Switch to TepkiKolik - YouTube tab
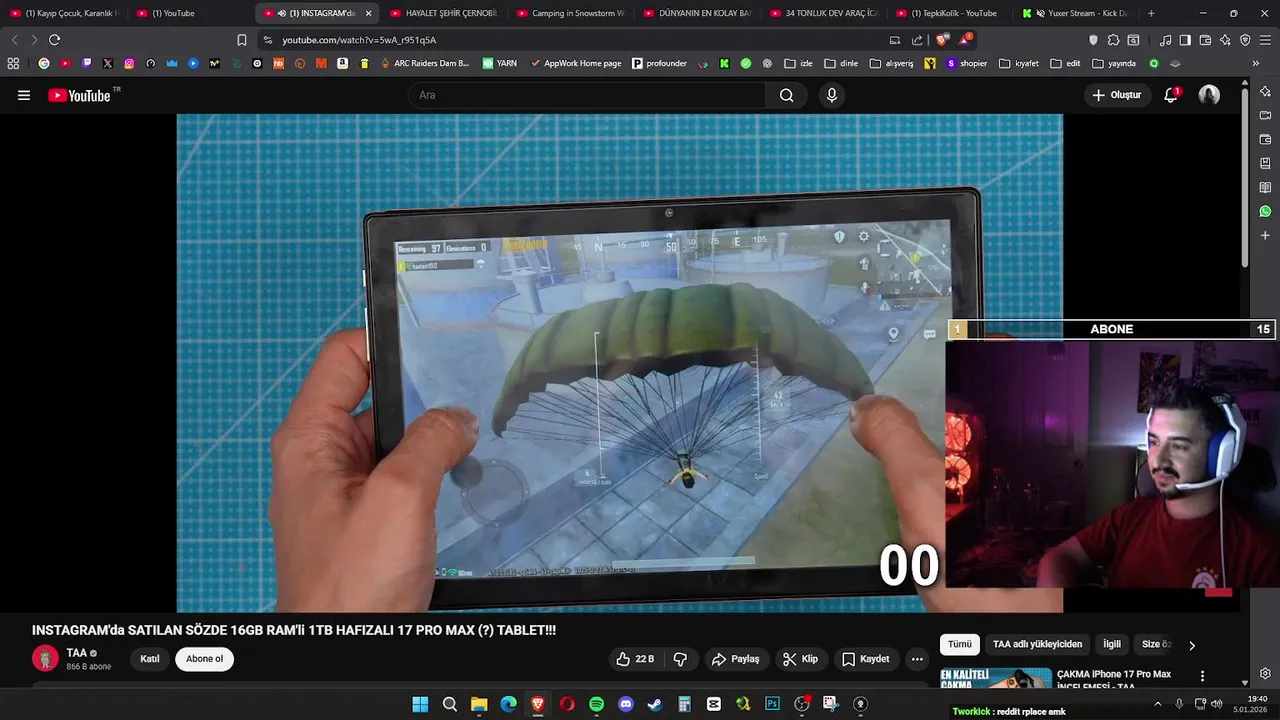 (x=948, y=13)
